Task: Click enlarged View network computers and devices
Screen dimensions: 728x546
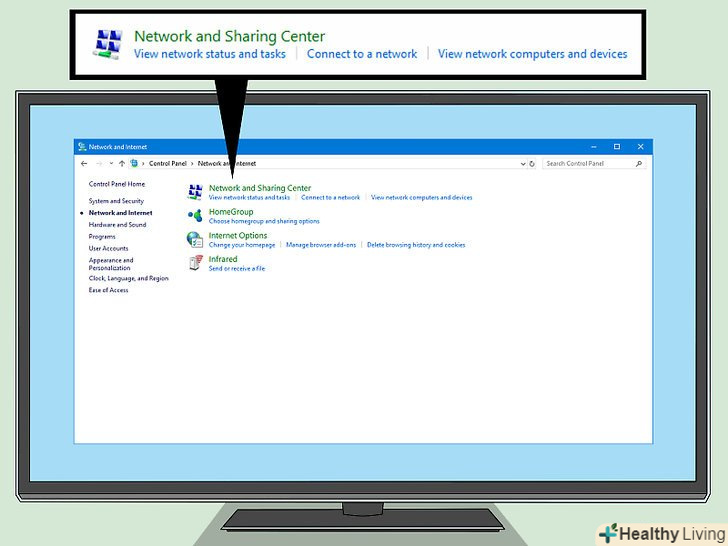Action: (x=533, y=54)
